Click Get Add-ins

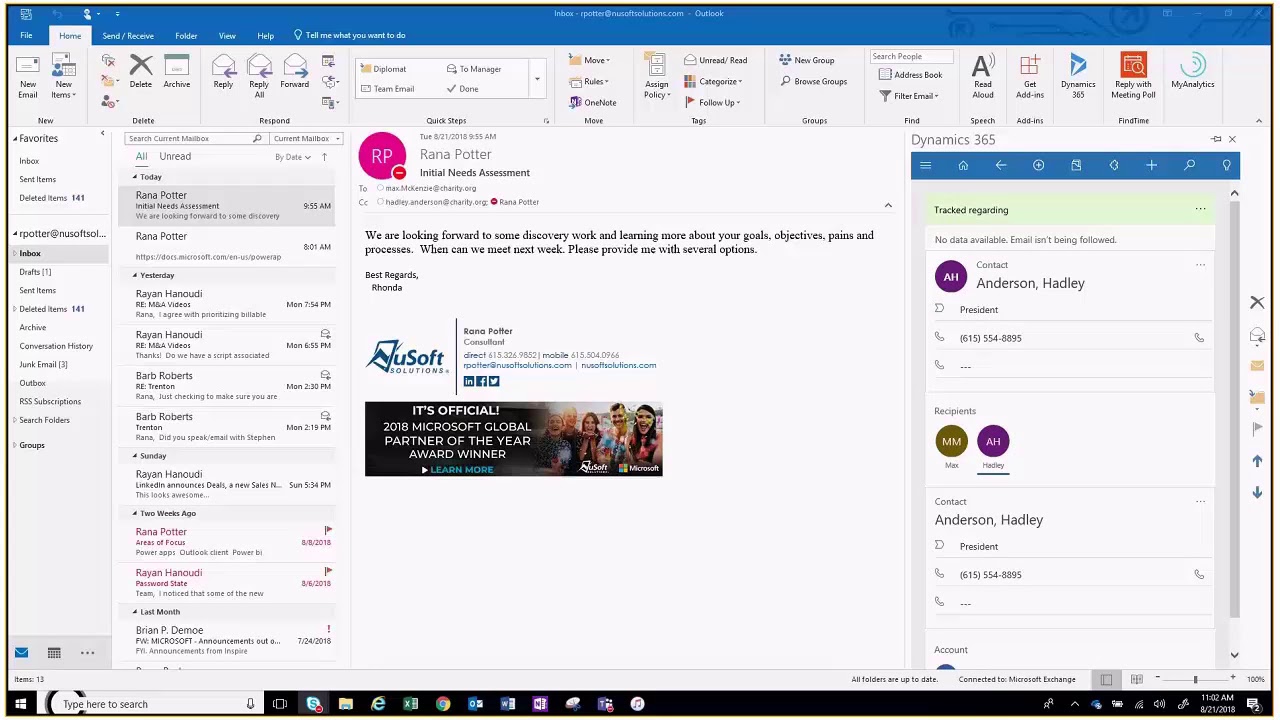[x=1030, y=77]
